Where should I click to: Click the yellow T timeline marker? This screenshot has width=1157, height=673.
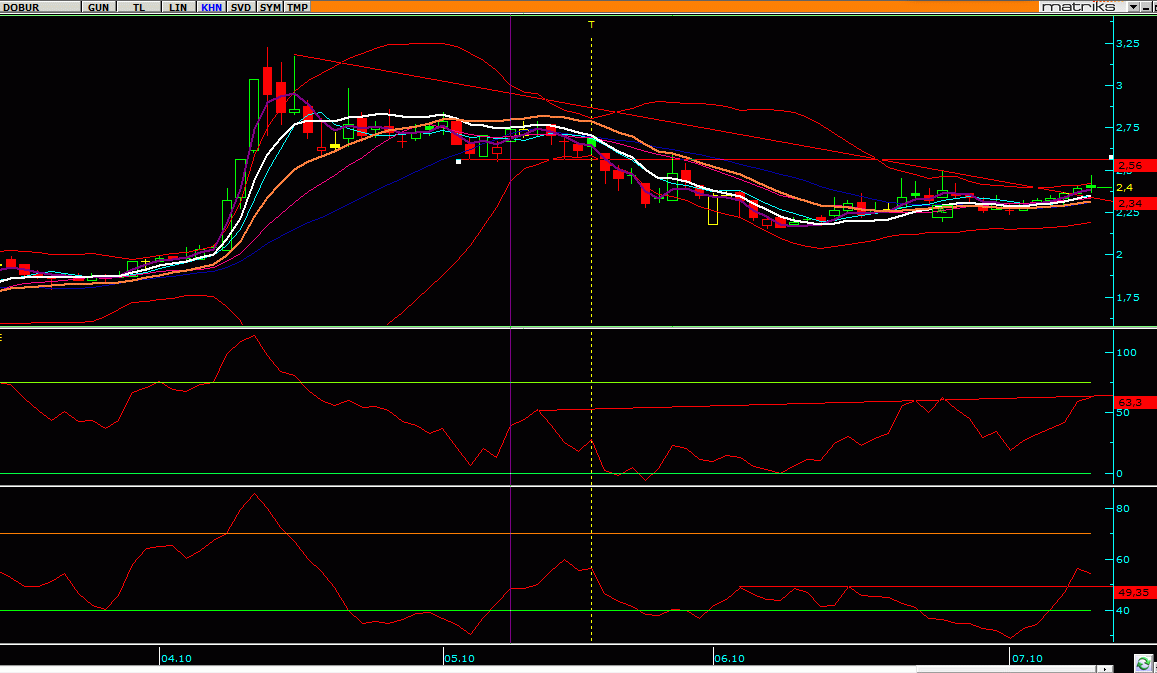pyautogui.click(x=591, y=24)
